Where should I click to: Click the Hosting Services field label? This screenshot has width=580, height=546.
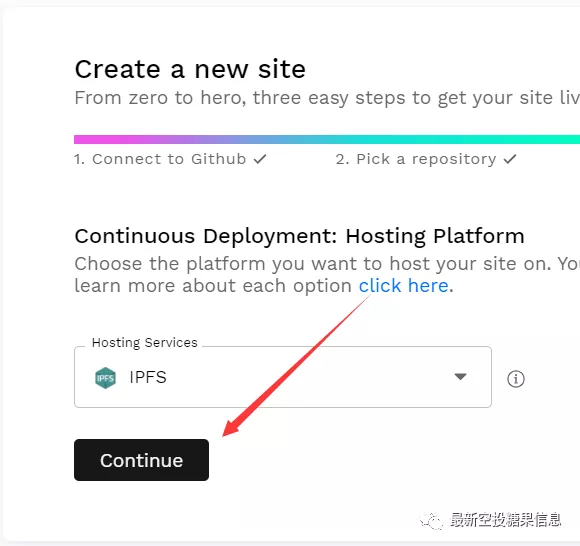pos(145,343)
